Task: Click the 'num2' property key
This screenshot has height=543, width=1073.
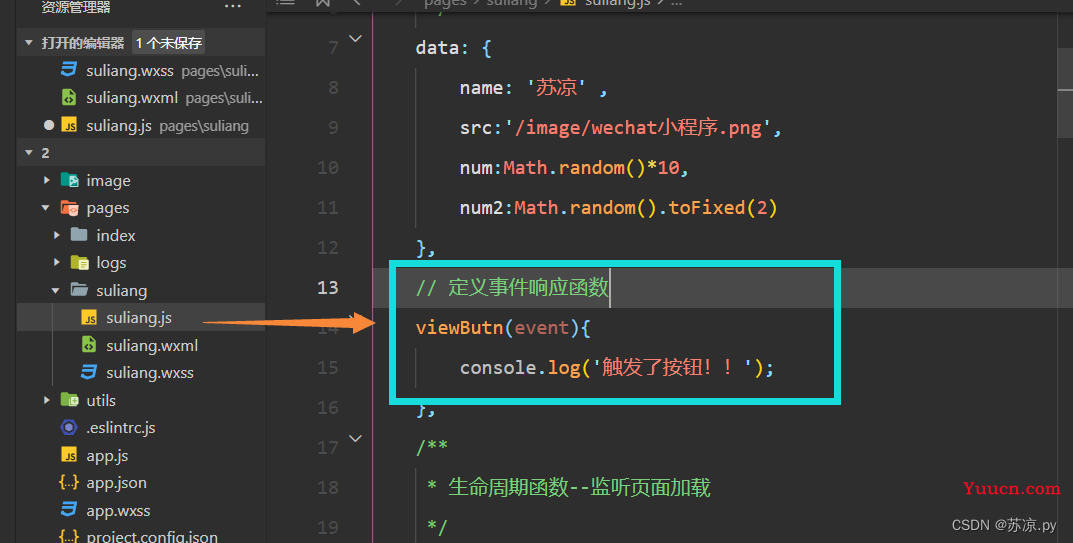Action: 482,207
